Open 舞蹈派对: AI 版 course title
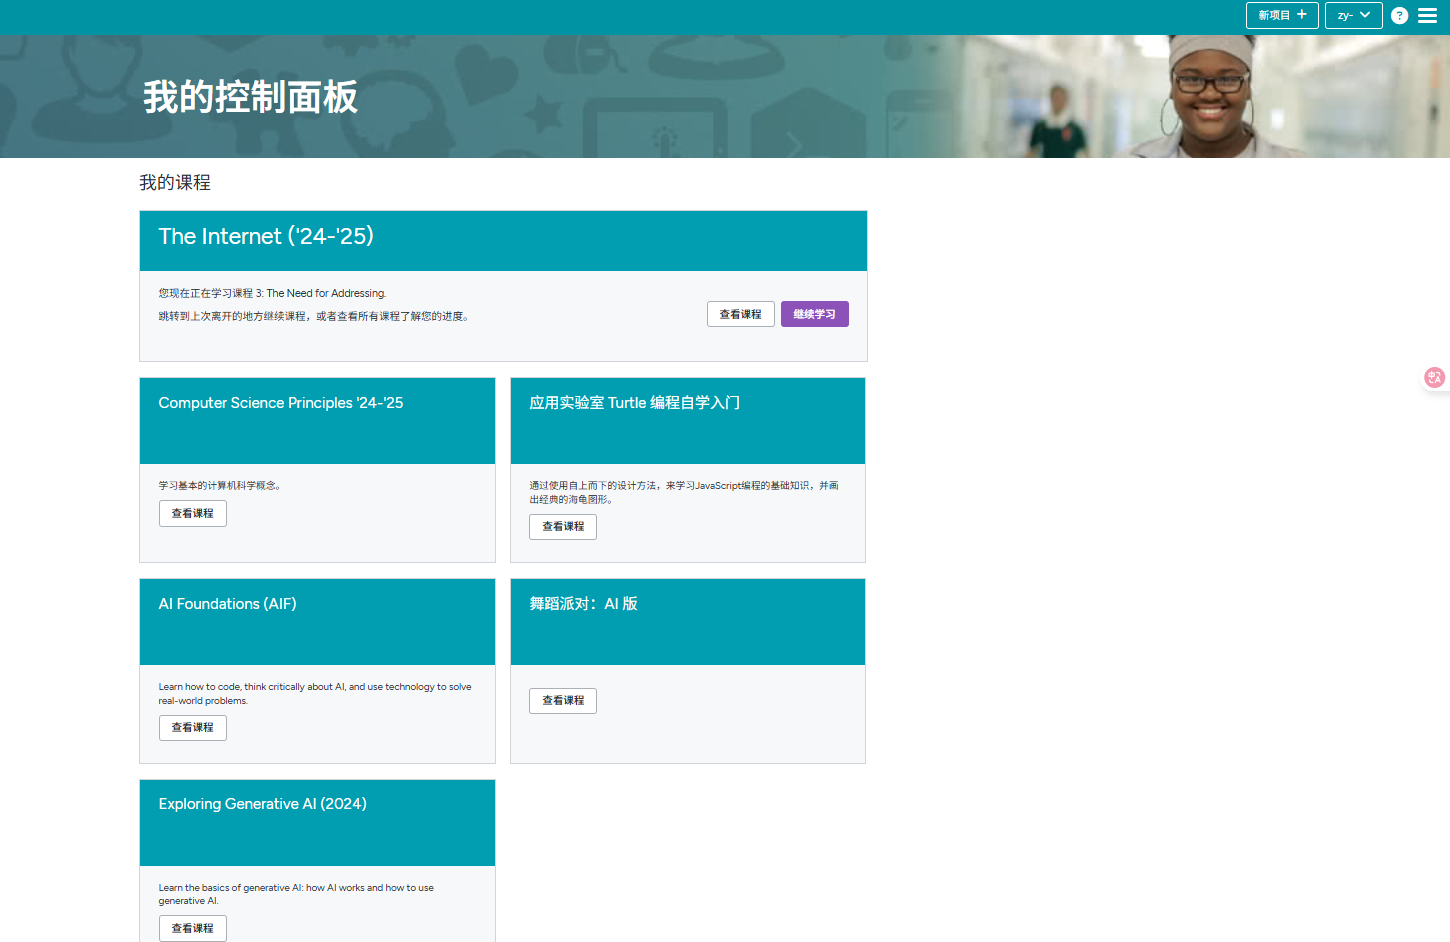The width and height of the screenshot is (1450, 942). pos(583,604)
